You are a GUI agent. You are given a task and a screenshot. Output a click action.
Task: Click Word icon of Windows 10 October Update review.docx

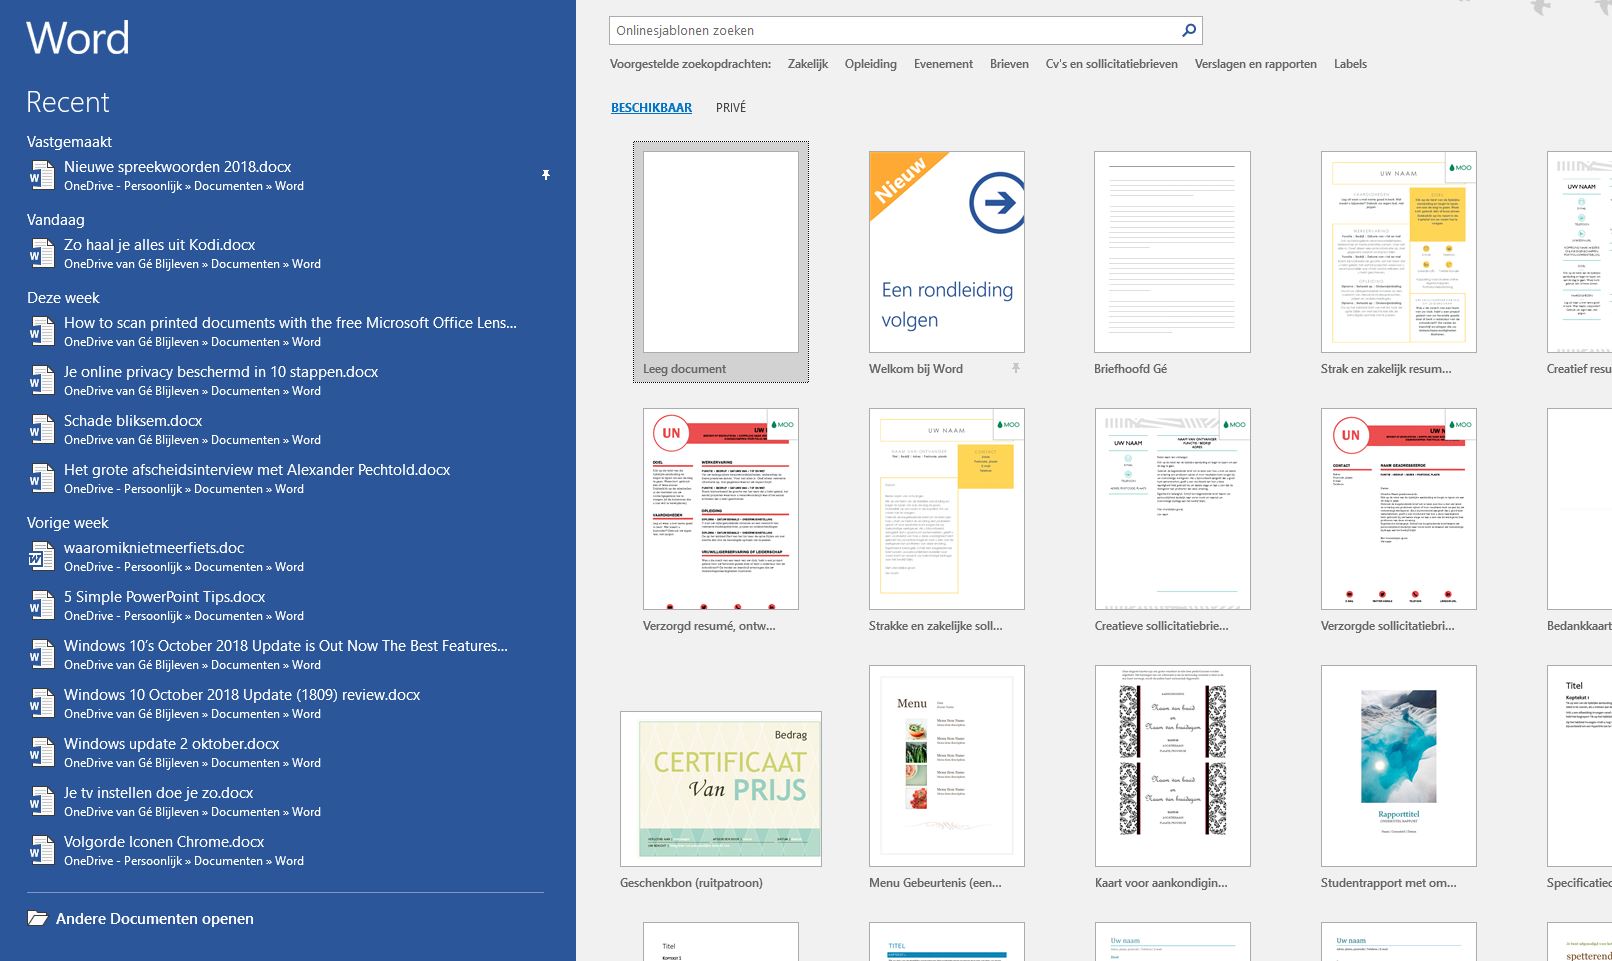coord(41,703)
